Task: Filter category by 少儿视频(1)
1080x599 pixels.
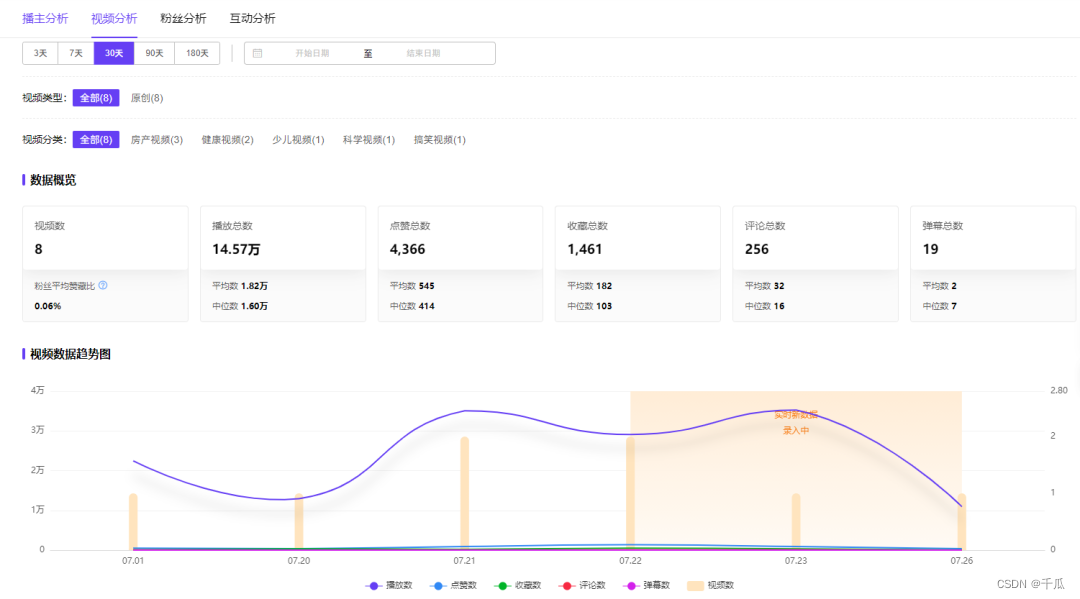Action: pos(298,140)
